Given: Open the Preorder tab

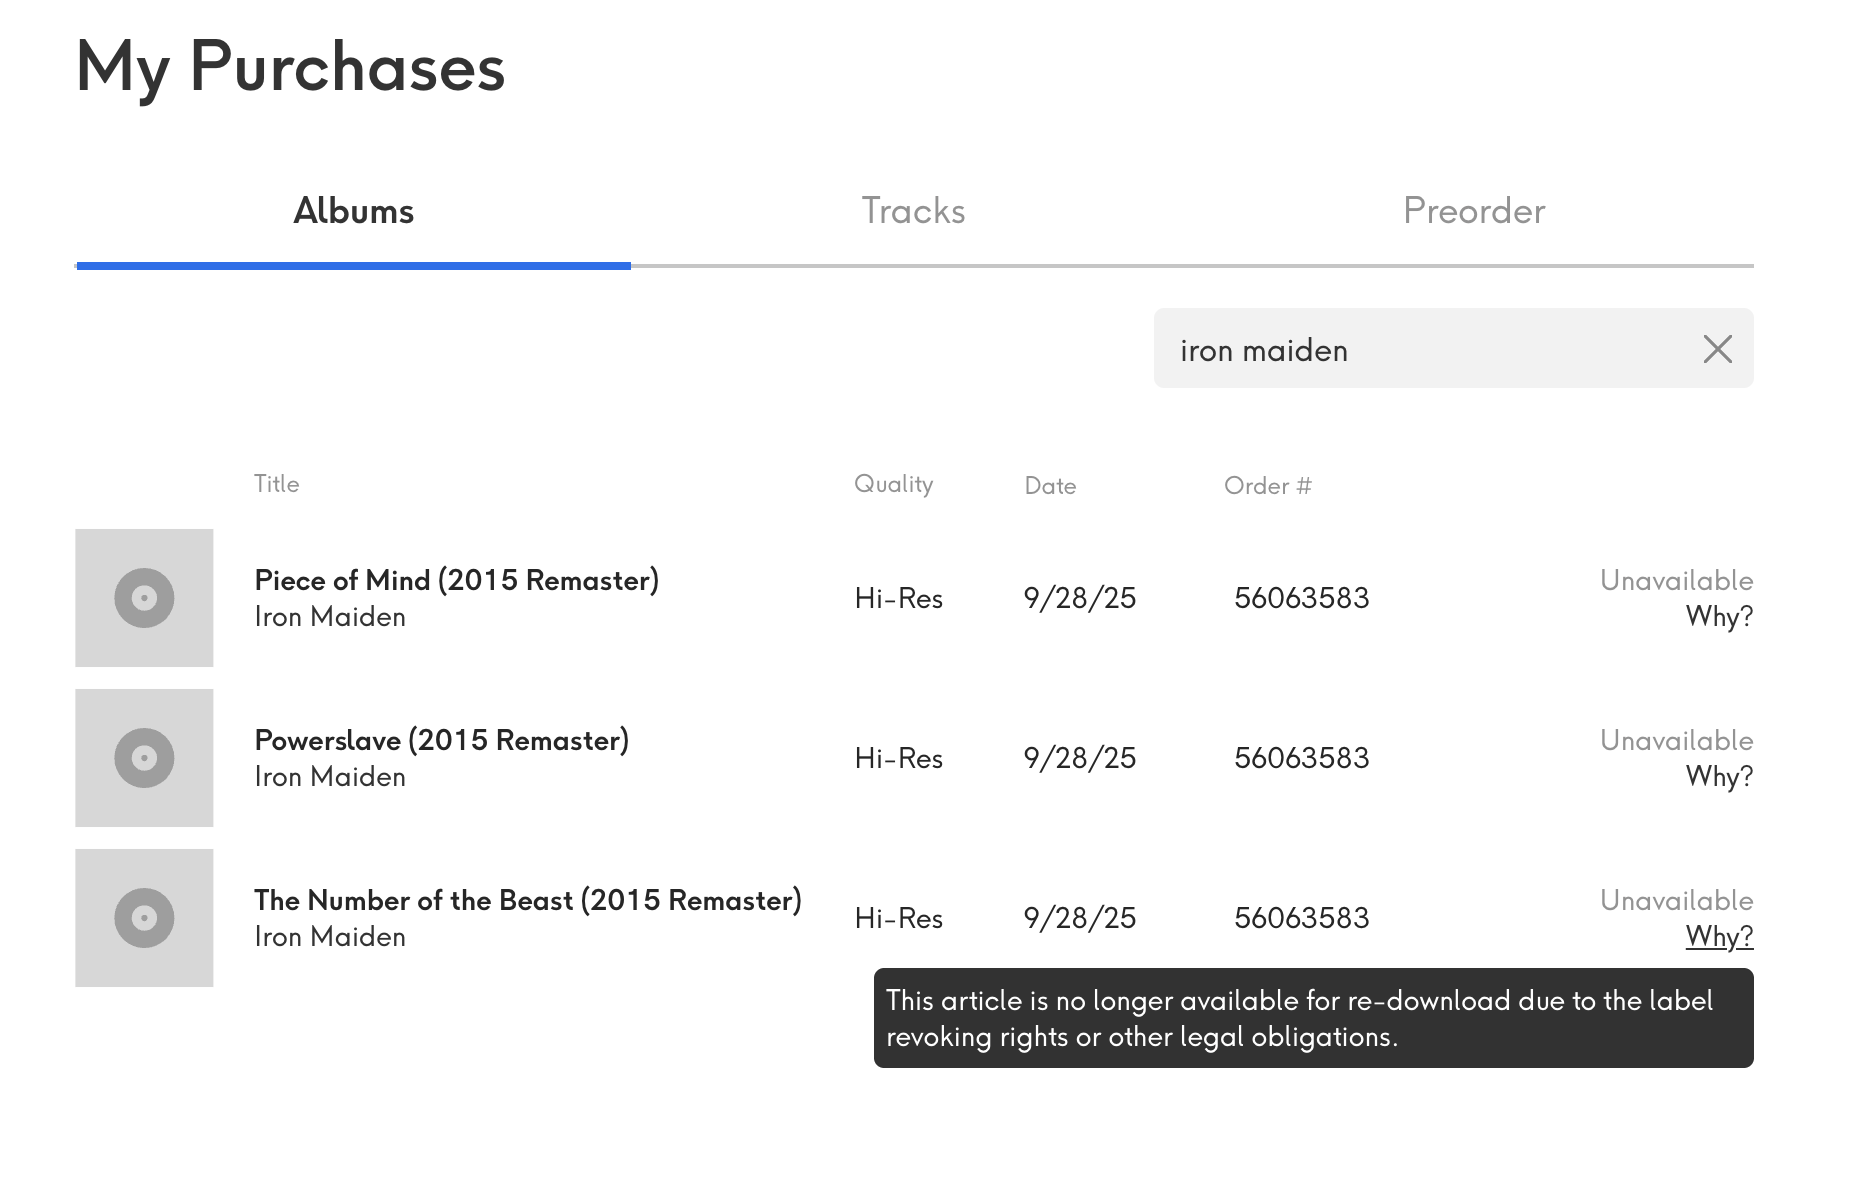Looking at the screenshot, I should point(1474,211).
